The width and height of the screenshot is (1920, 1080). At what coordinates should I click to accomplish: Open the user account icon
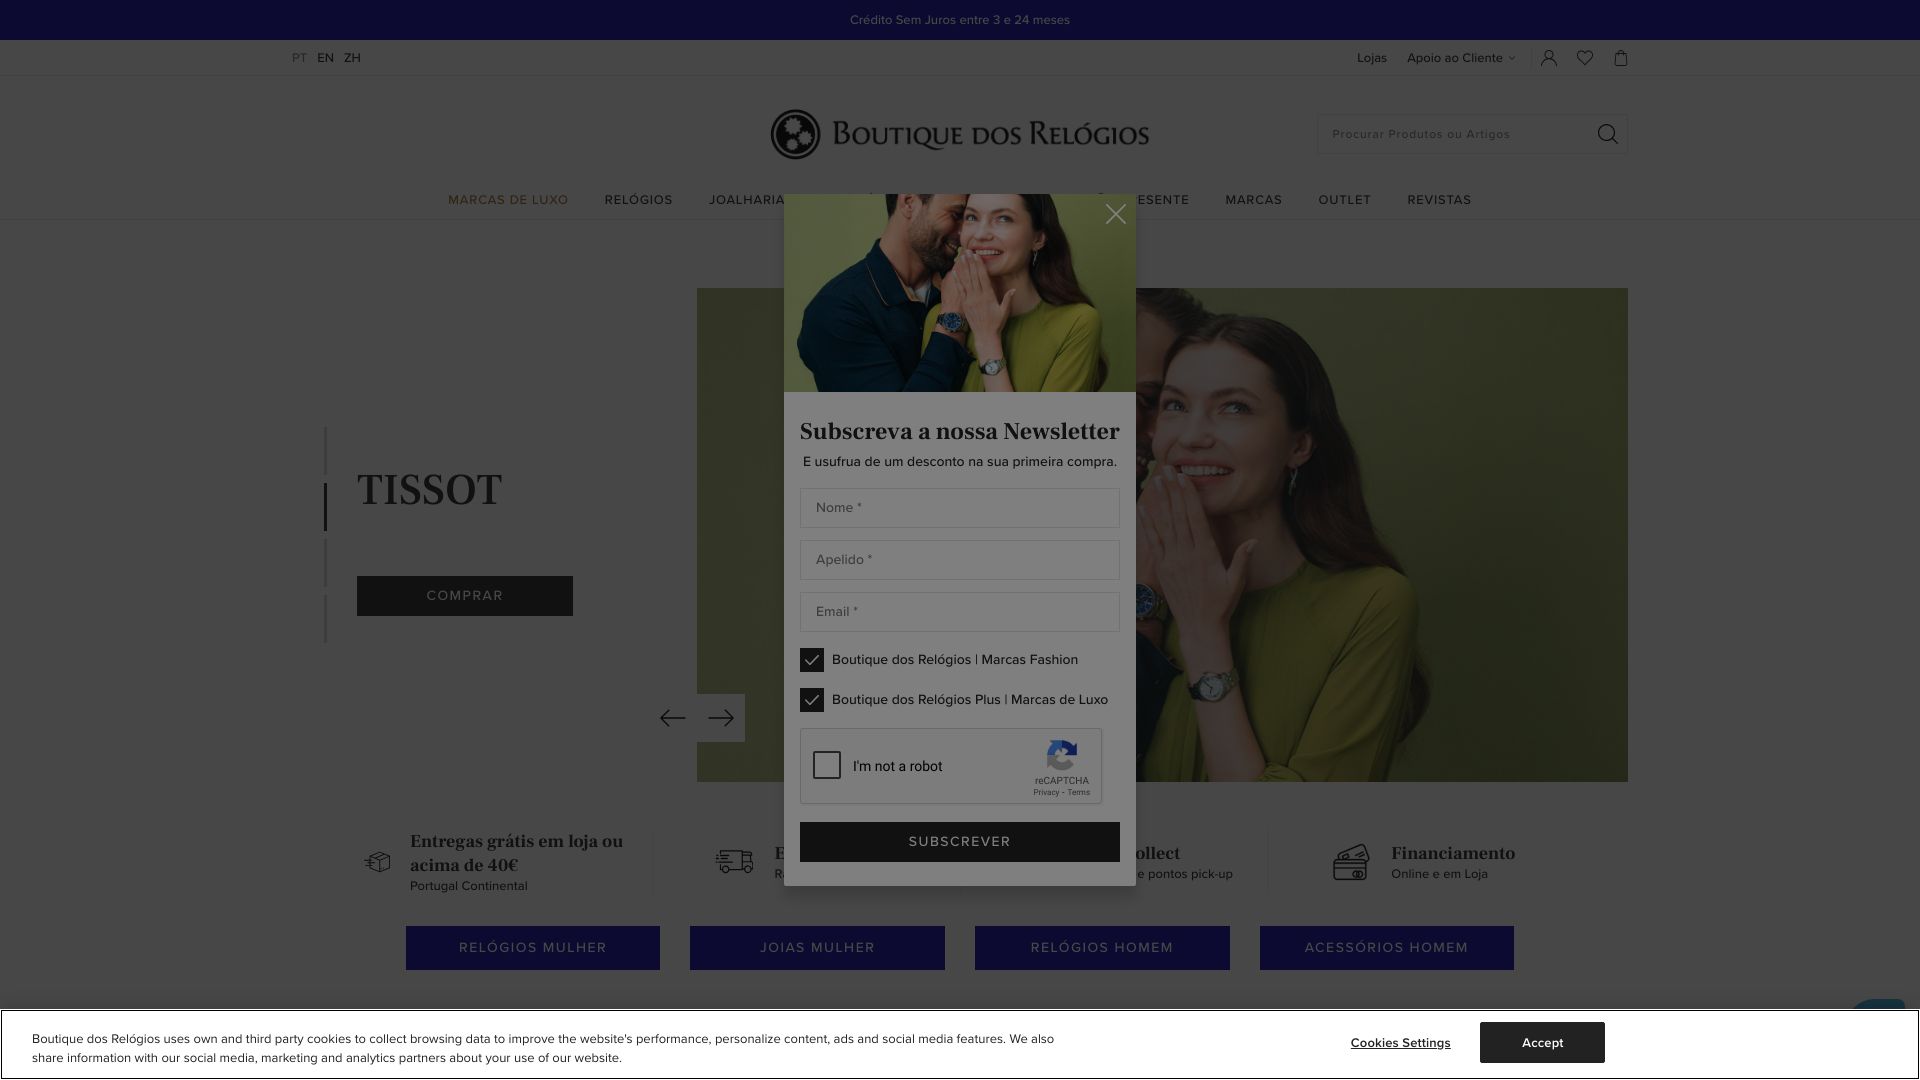pyautogui.click(x=1549, y=58)
